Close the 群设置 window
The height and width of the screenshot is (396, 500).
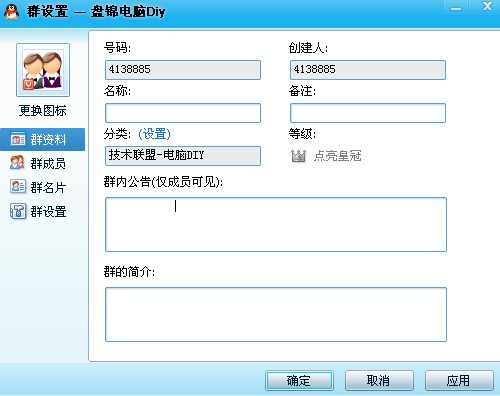[487, 7]
